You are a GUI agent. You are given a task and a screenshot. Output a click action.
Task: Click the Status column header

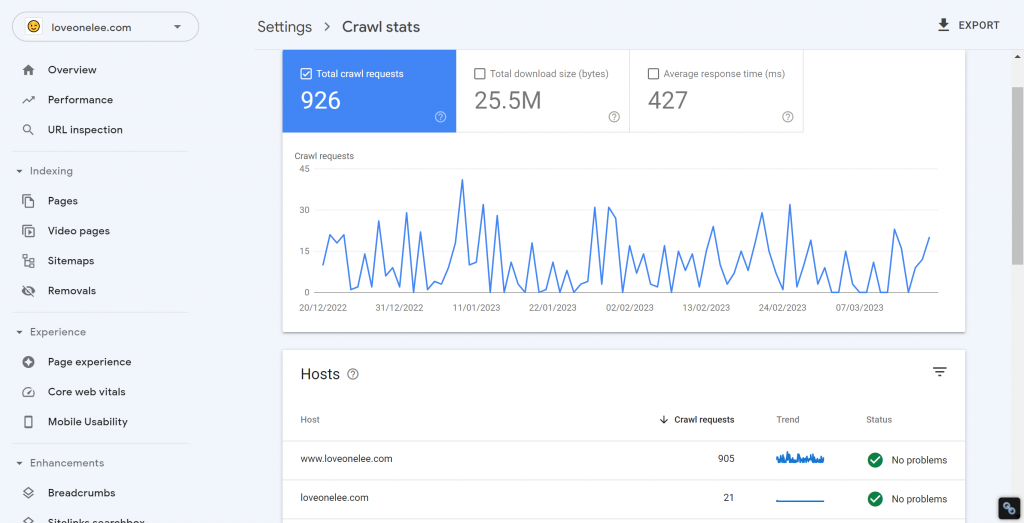[879, 420]
